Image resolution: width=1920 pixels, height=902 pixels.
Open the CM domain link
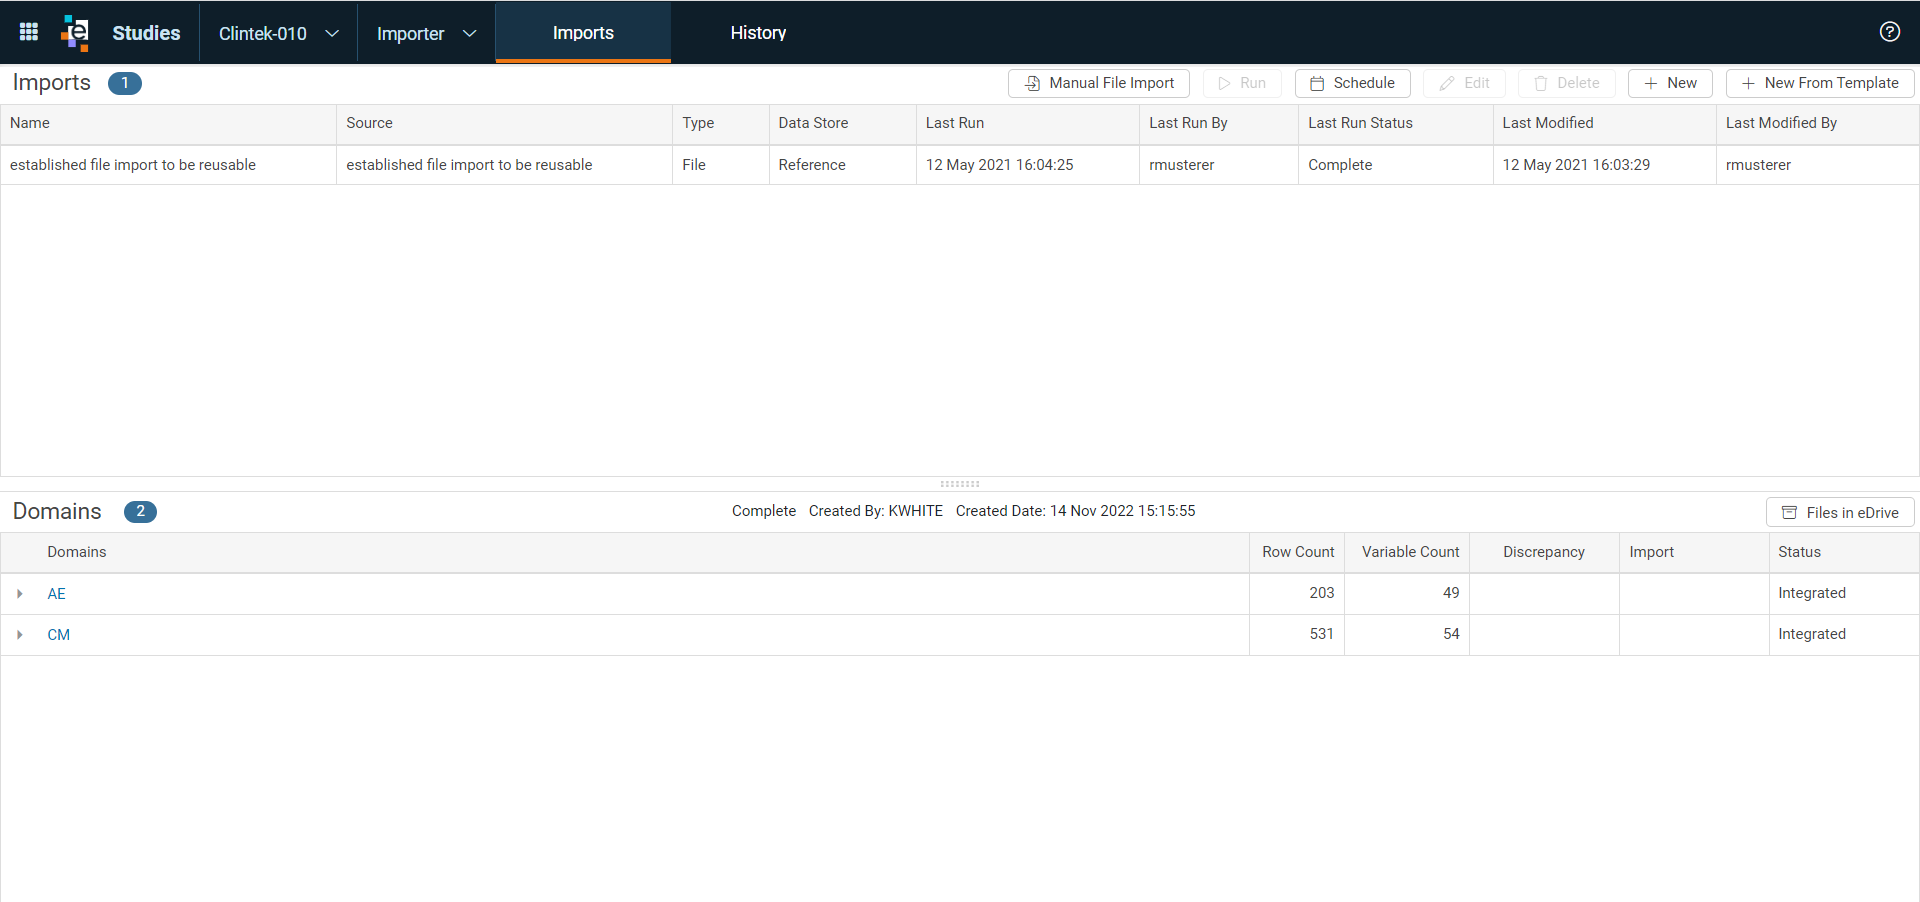click(58, 635)
